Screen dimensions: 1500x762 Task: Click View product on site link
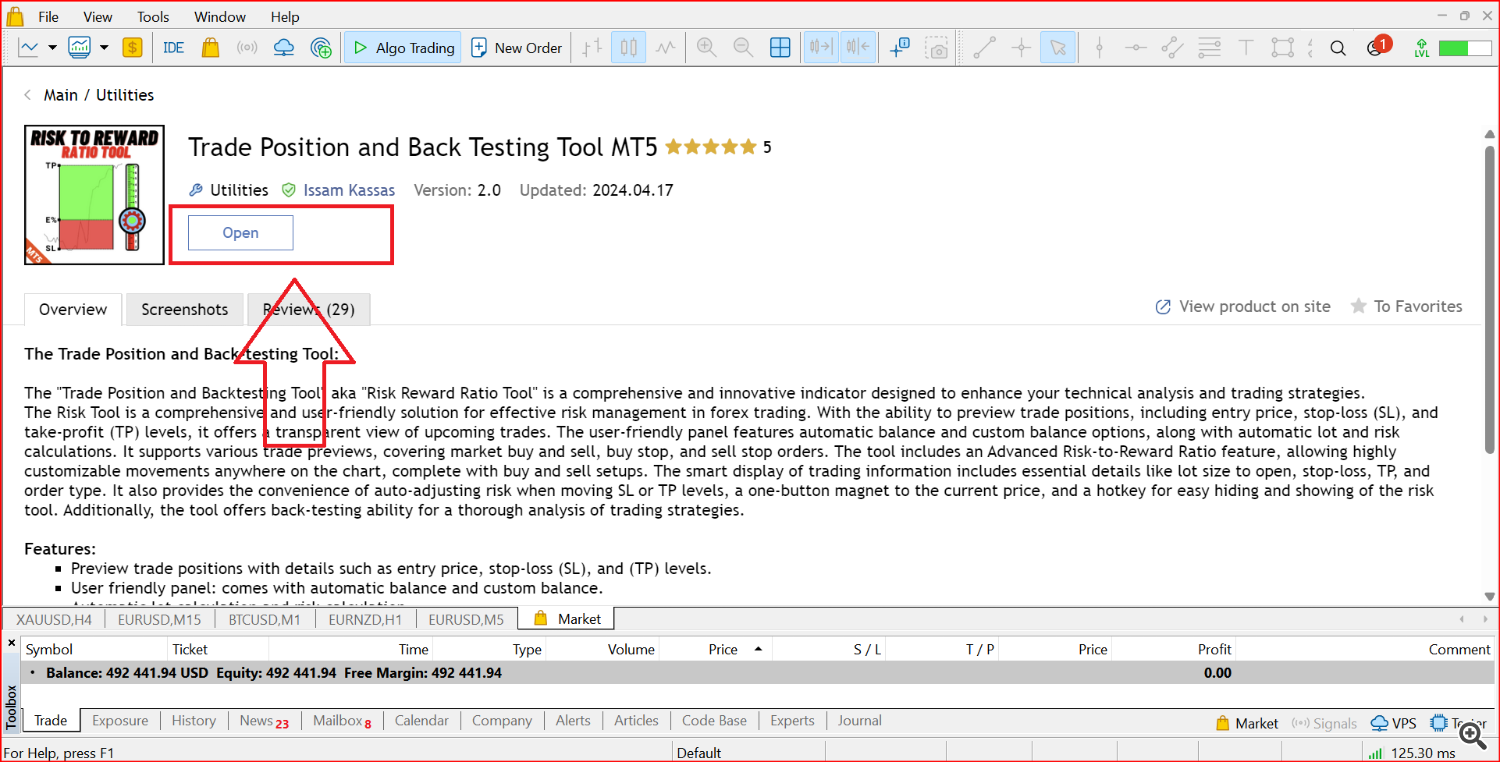pyautogui.click(x=1243, y=307)
